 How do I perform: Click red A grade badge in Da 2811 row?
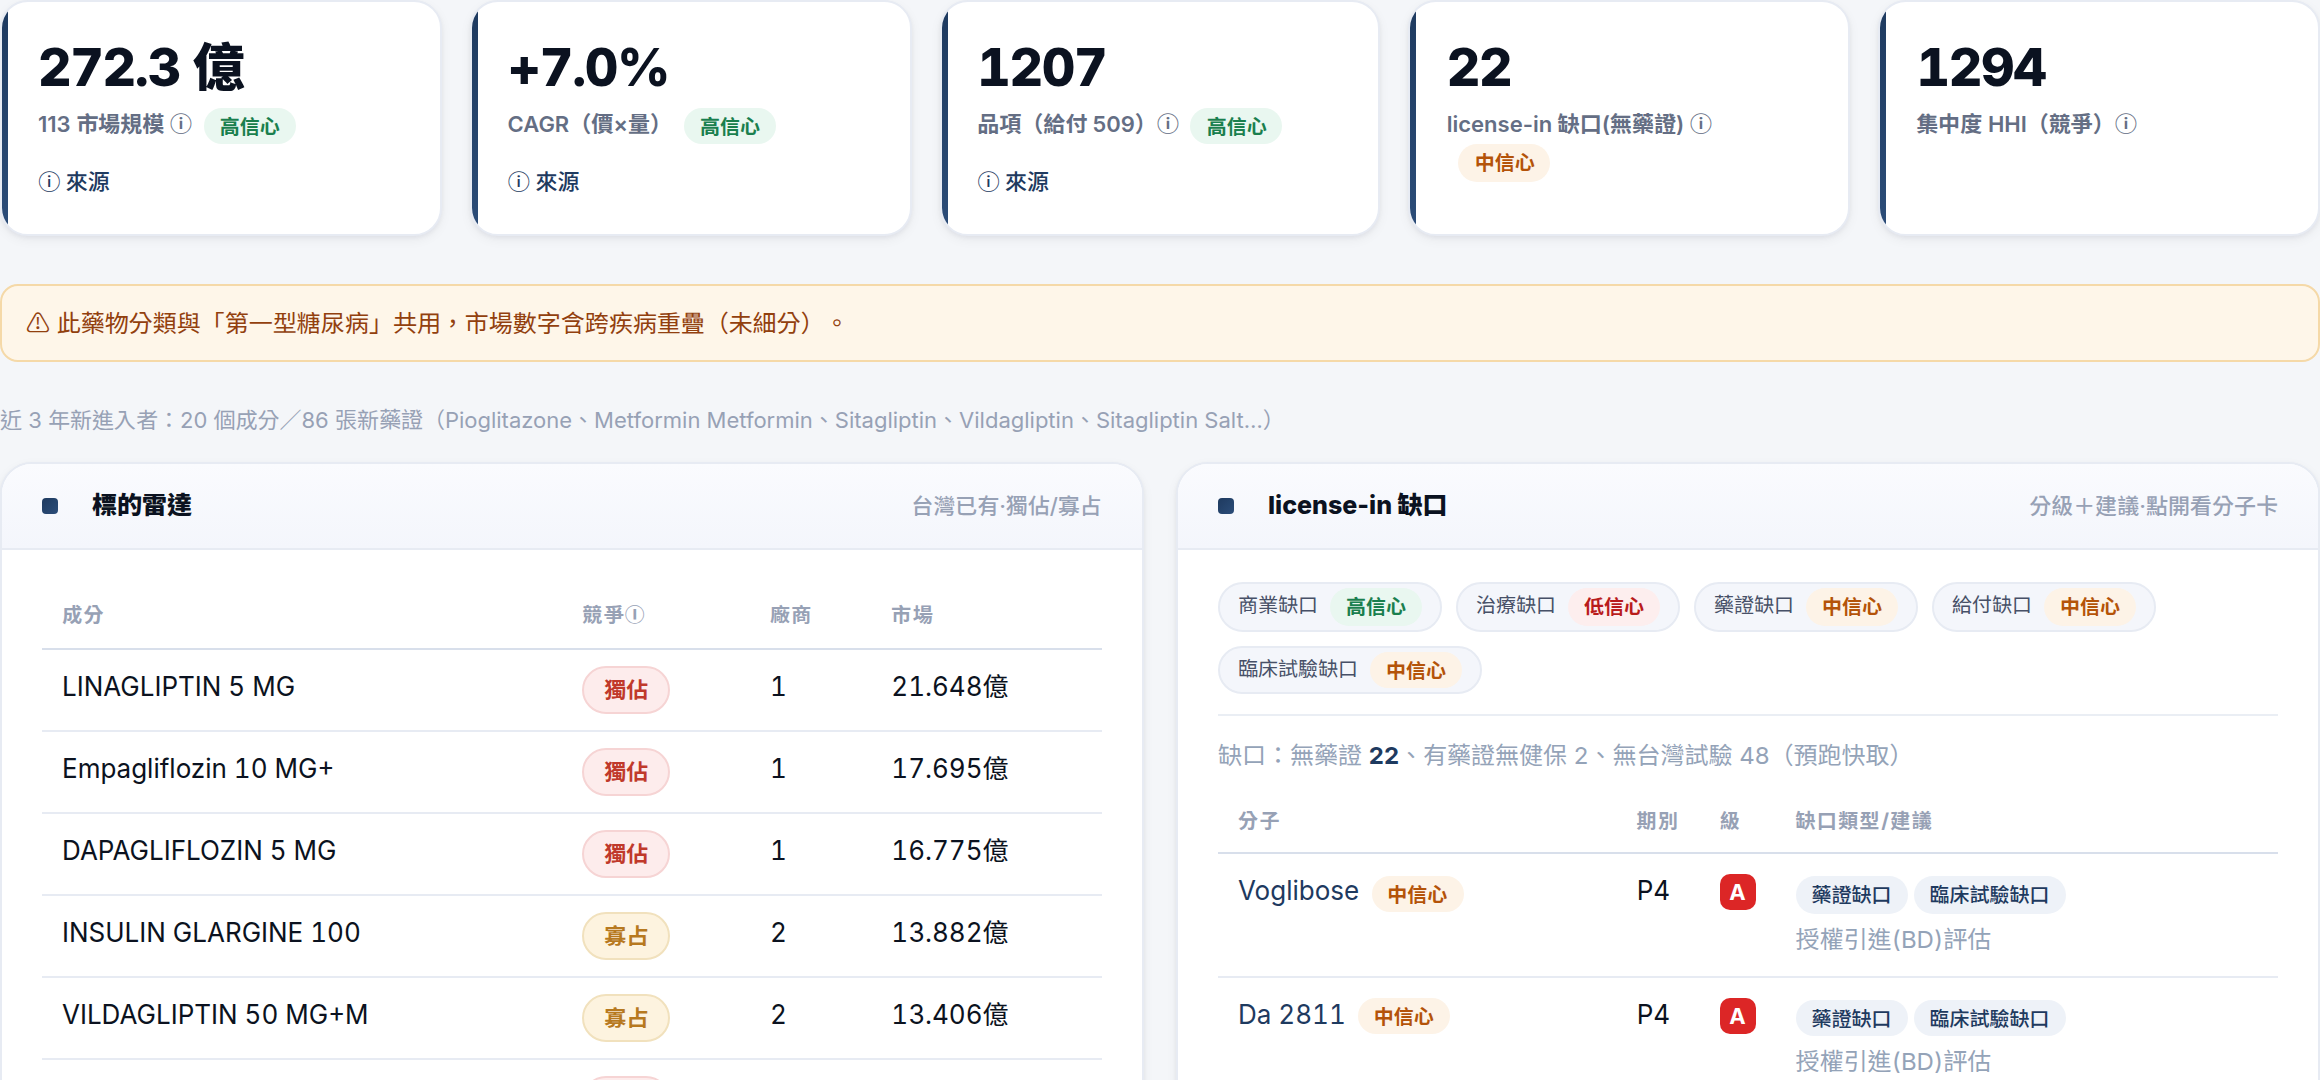pos(1738,1016)
